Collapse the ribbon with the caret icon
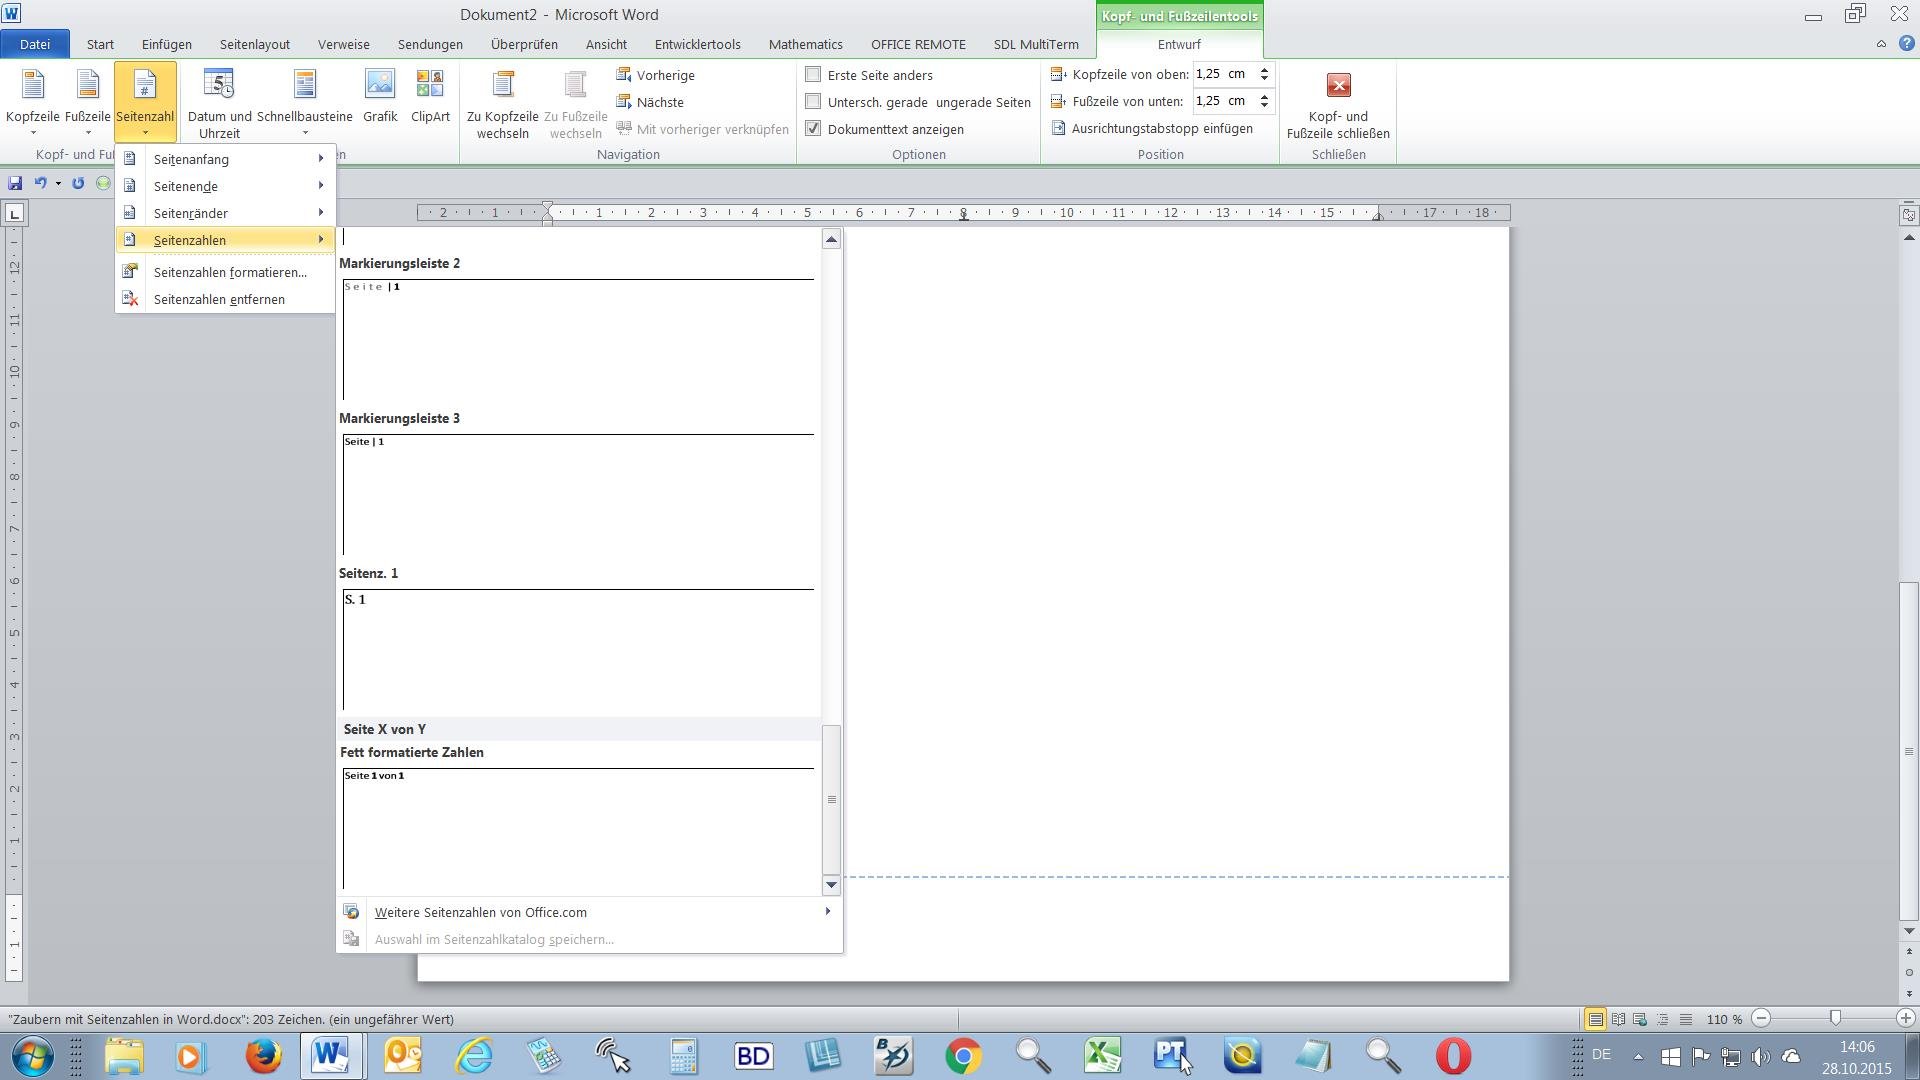Viewport: 1920px width, 1080px height. coord(1881,44)
